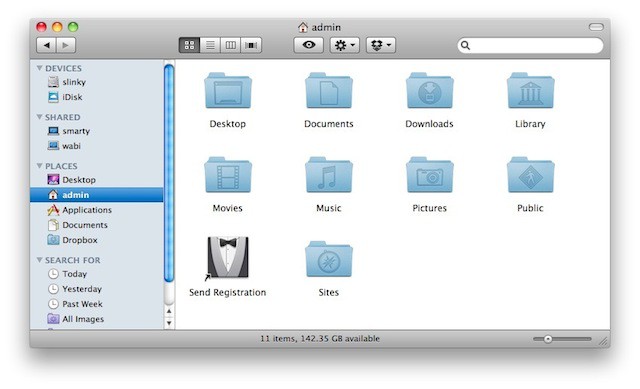Screen dimensions: 640x389
Task: Click the admin home icon in title bar
Action: [302, 27]
